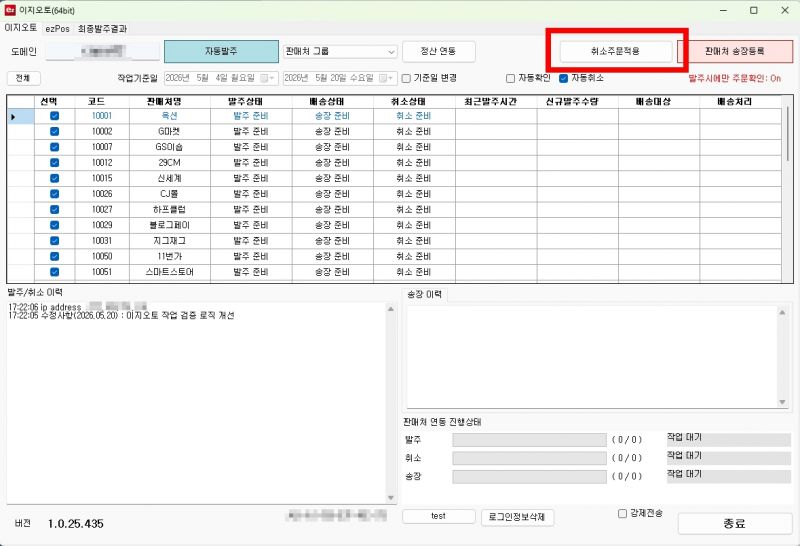Uncheck the checkbox for G마켓 row 10002
Image resolution: width=800 pixels, height=546 pixels.
point(55,131)
